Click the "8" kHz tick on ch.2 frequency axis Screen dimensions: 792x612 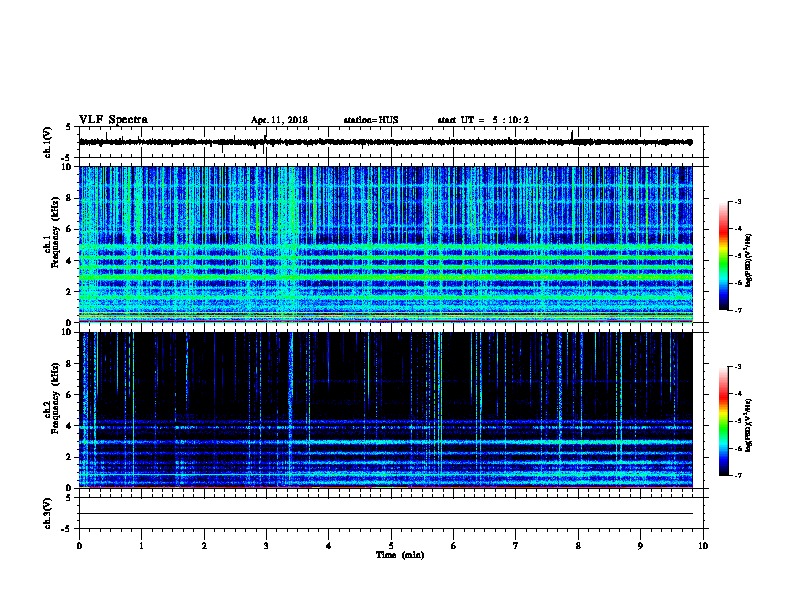69,364
